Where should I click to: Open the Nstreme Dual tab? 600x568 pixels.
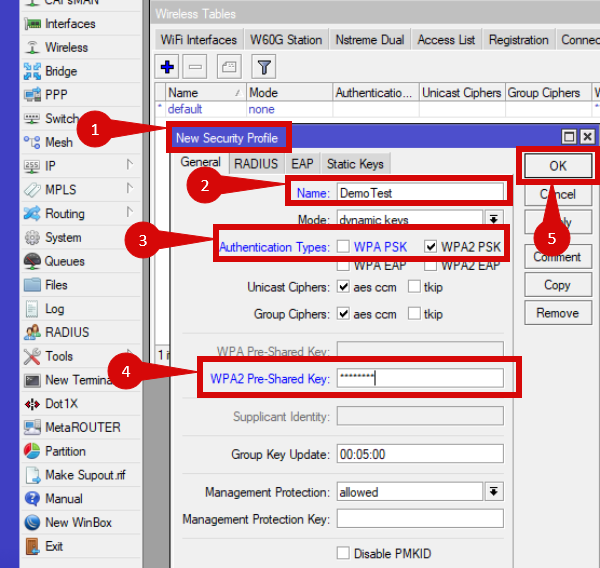point(370,40)
